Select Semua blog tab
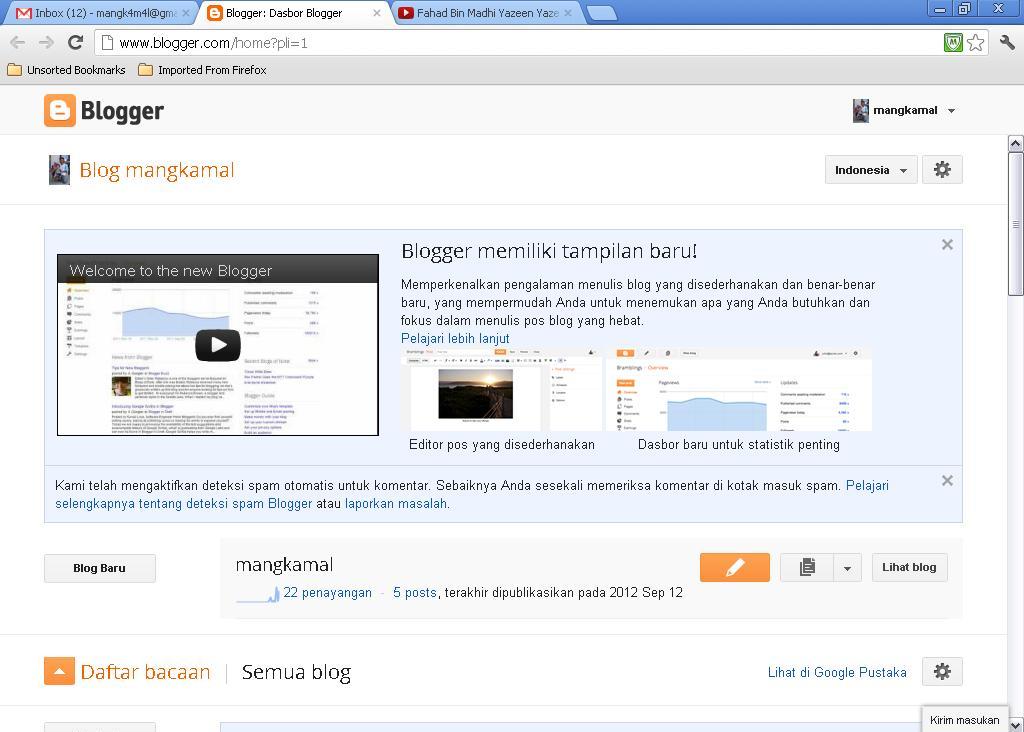This screenshot has height=732, width=1024. (x=296, y=672)
